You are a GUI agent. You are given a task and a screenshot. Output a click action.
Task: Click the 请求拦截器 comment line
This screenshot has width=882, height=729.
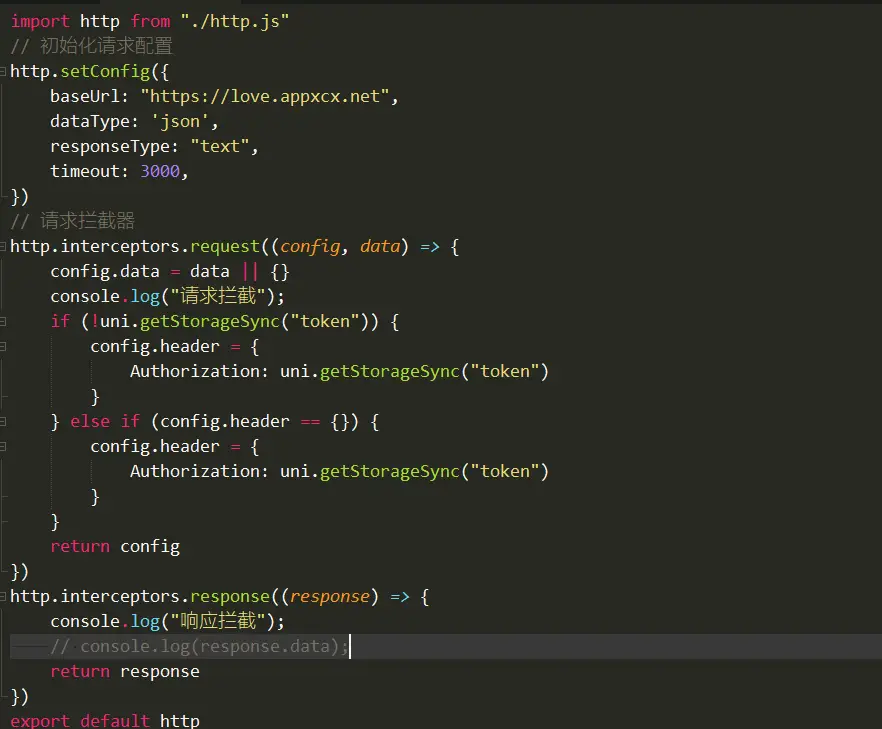73,221
